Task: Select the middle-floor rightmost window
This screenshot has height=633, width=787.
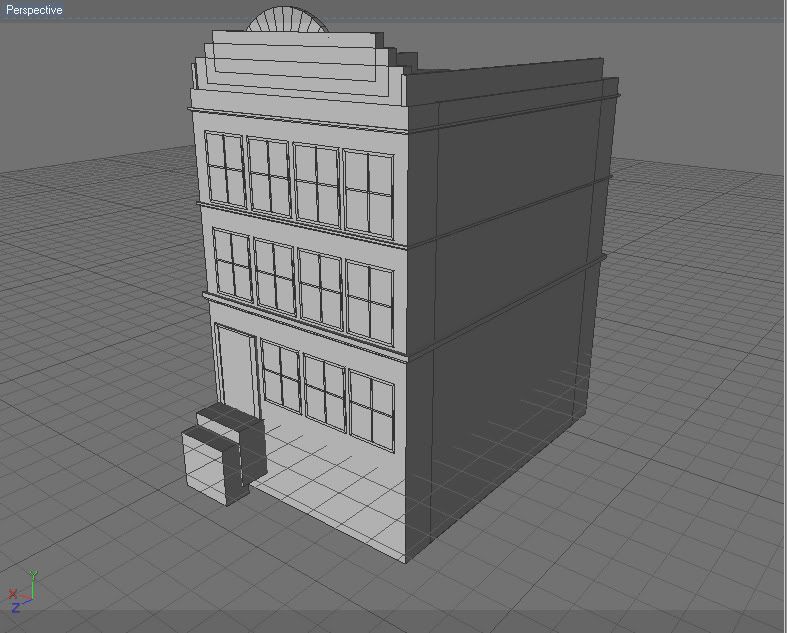Action: pos(370,302)
